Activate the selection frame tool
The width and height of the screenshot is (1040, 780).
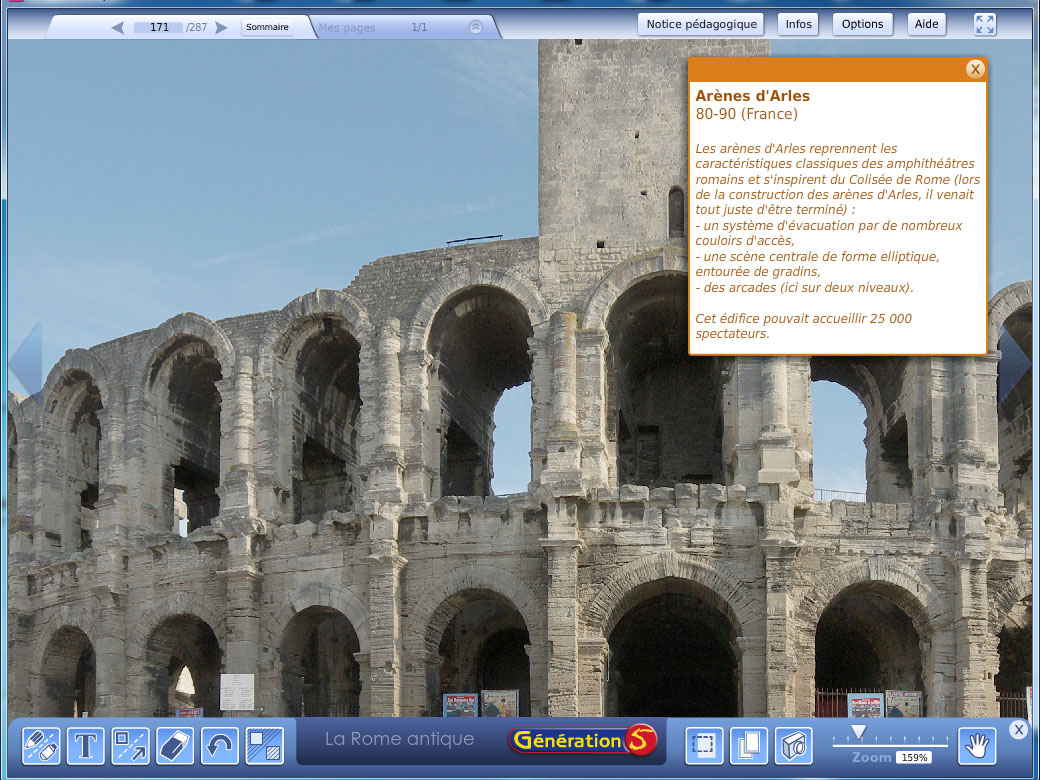tap(703, 746)
